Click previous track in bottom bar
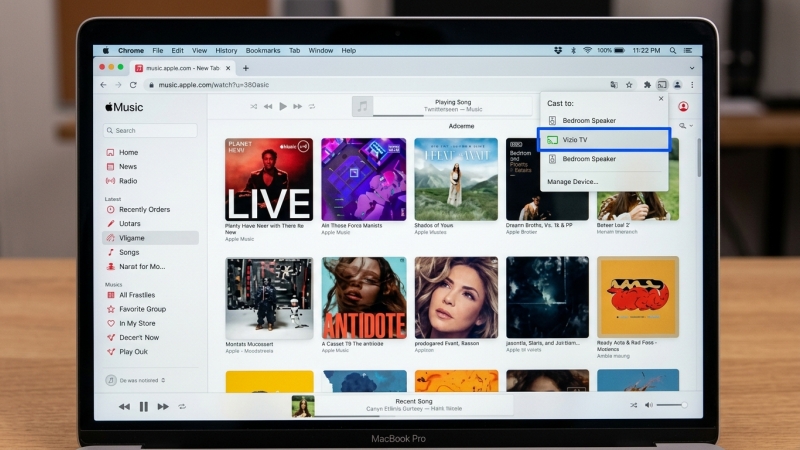 [124, 407]
